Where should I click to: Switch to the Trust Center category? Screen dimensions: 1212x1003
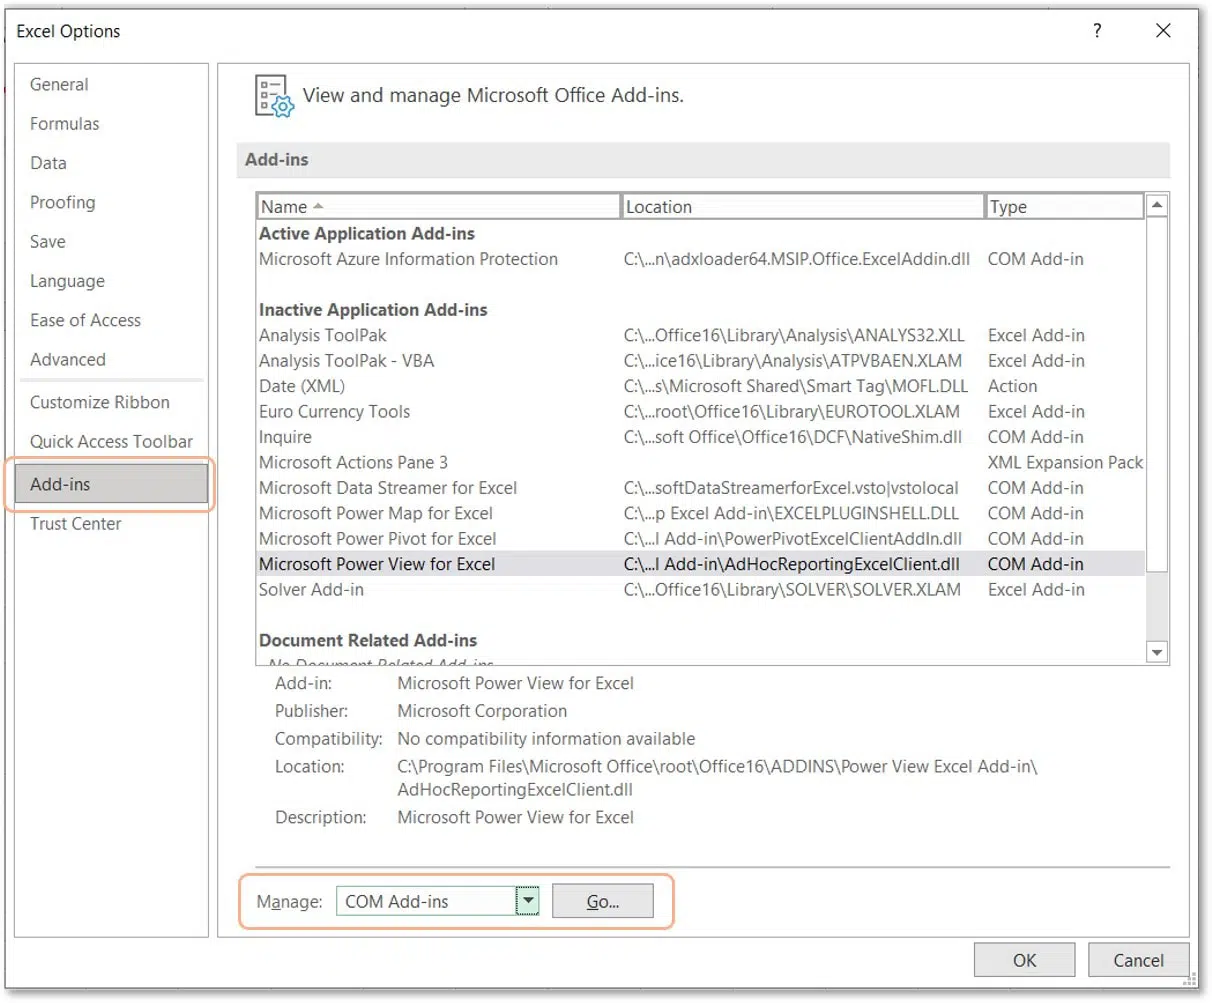click(x=75, y=523)
